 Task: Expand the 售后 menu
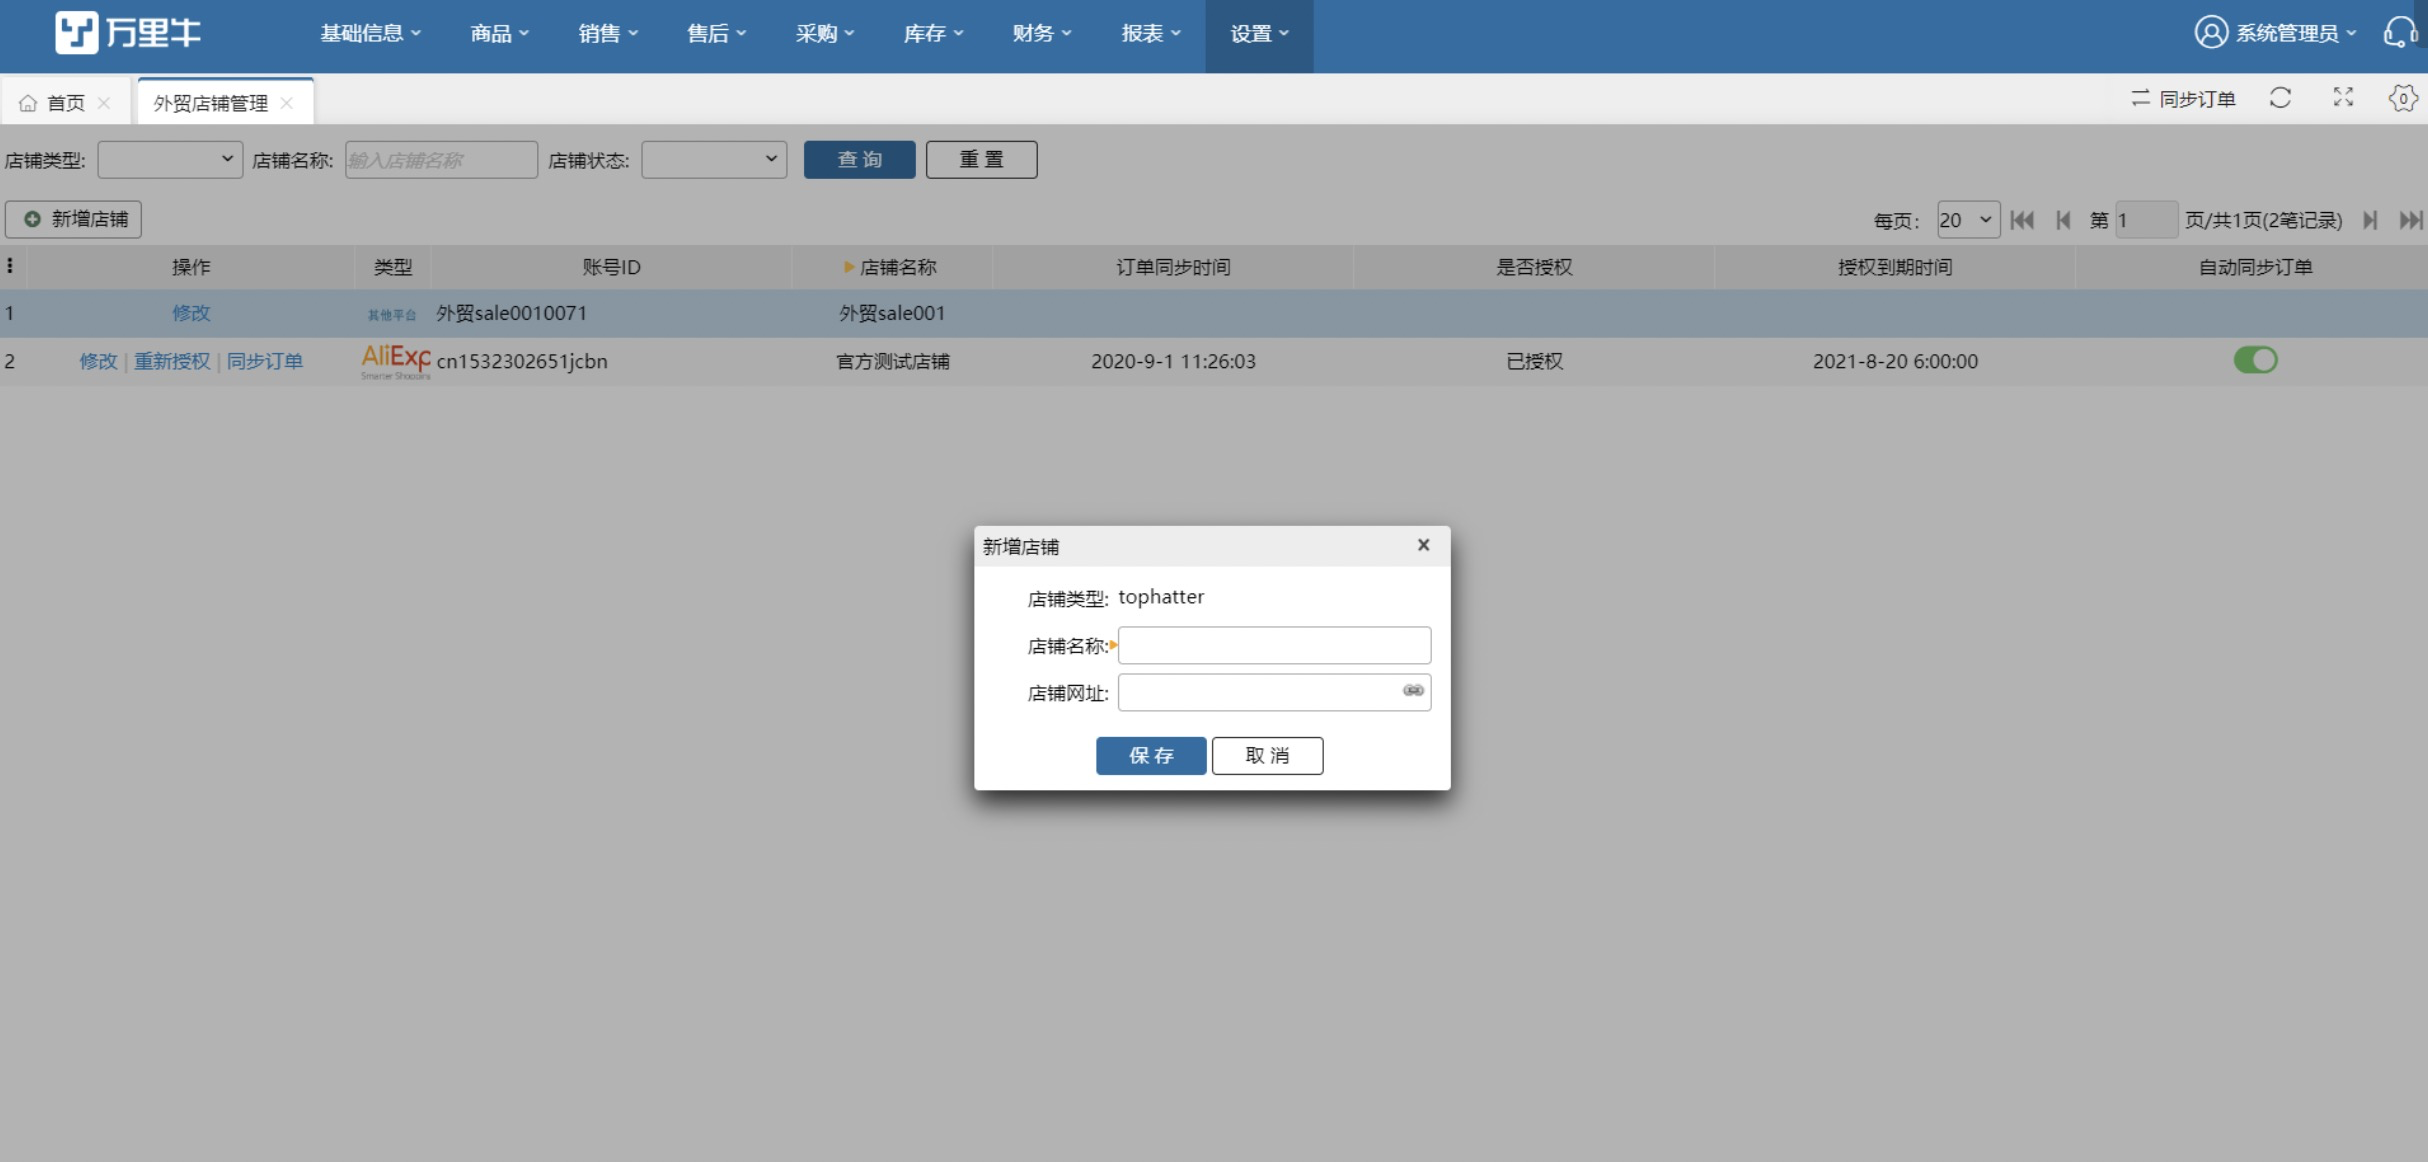pos(716,34)
